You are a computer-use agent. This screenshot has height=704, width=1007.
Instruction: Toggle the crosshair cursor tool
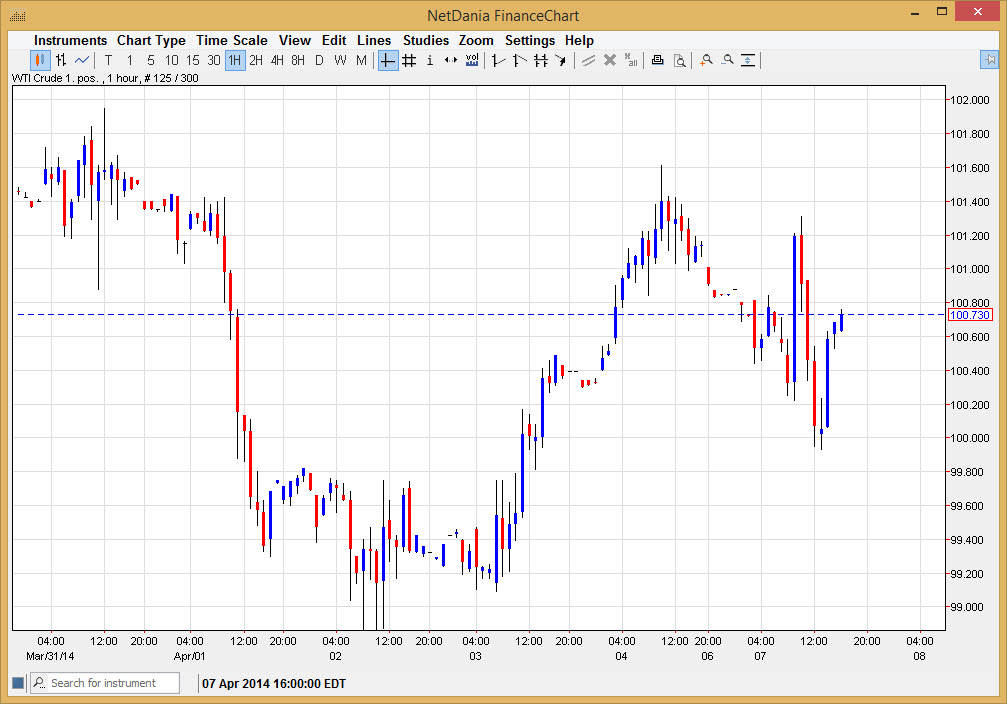[x=387, y=60]
